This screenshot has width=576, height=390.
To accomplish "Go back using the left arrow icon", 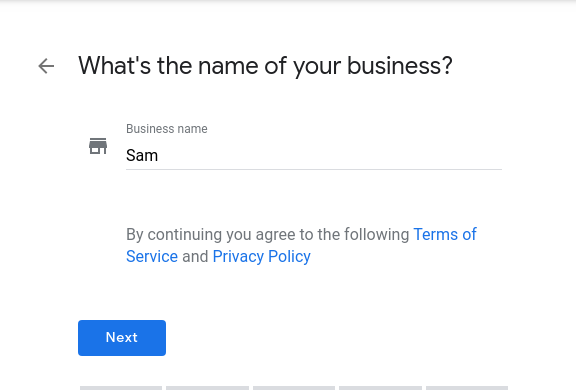I will coord(46,66).
